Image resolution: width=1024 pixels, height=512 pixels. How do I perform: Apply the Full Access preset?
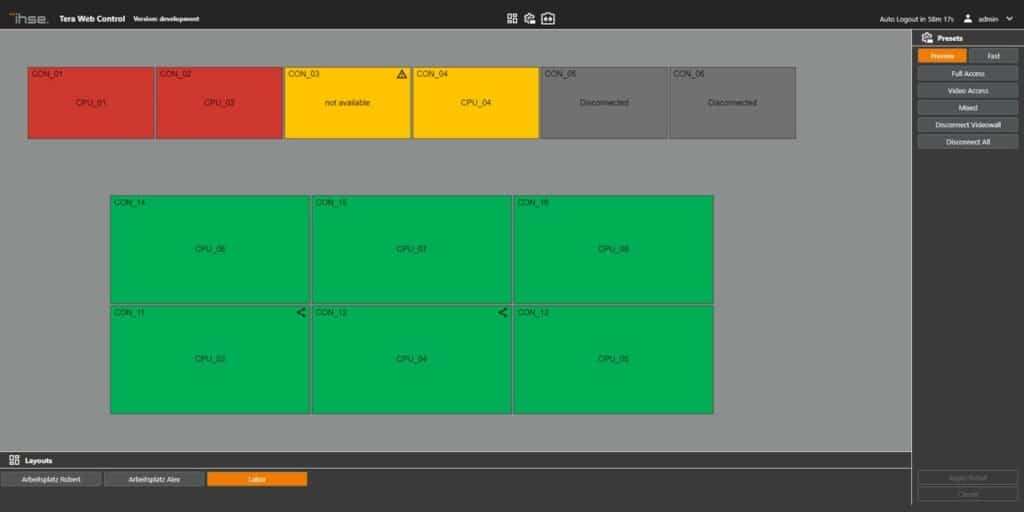[x=967, y=73]
